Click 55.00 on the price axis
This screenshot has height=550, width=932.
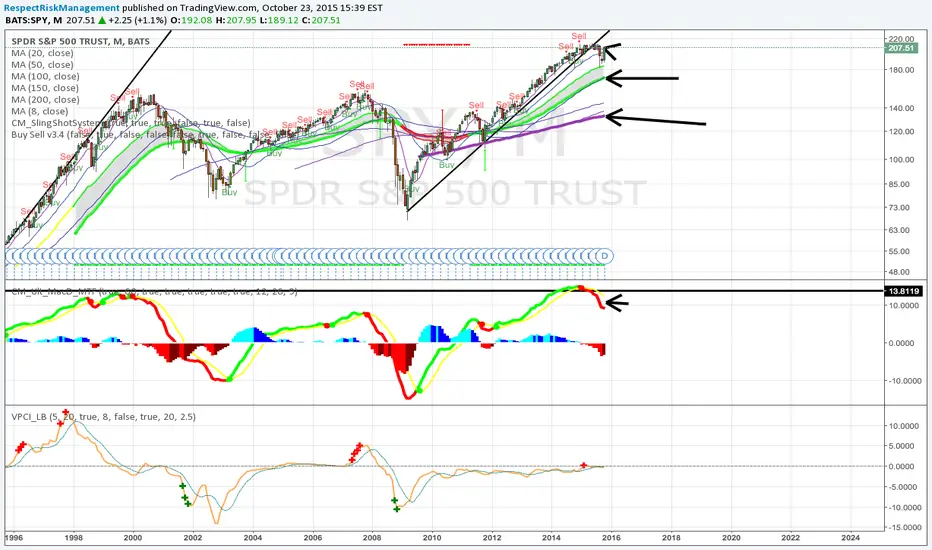tap(900, 251)
